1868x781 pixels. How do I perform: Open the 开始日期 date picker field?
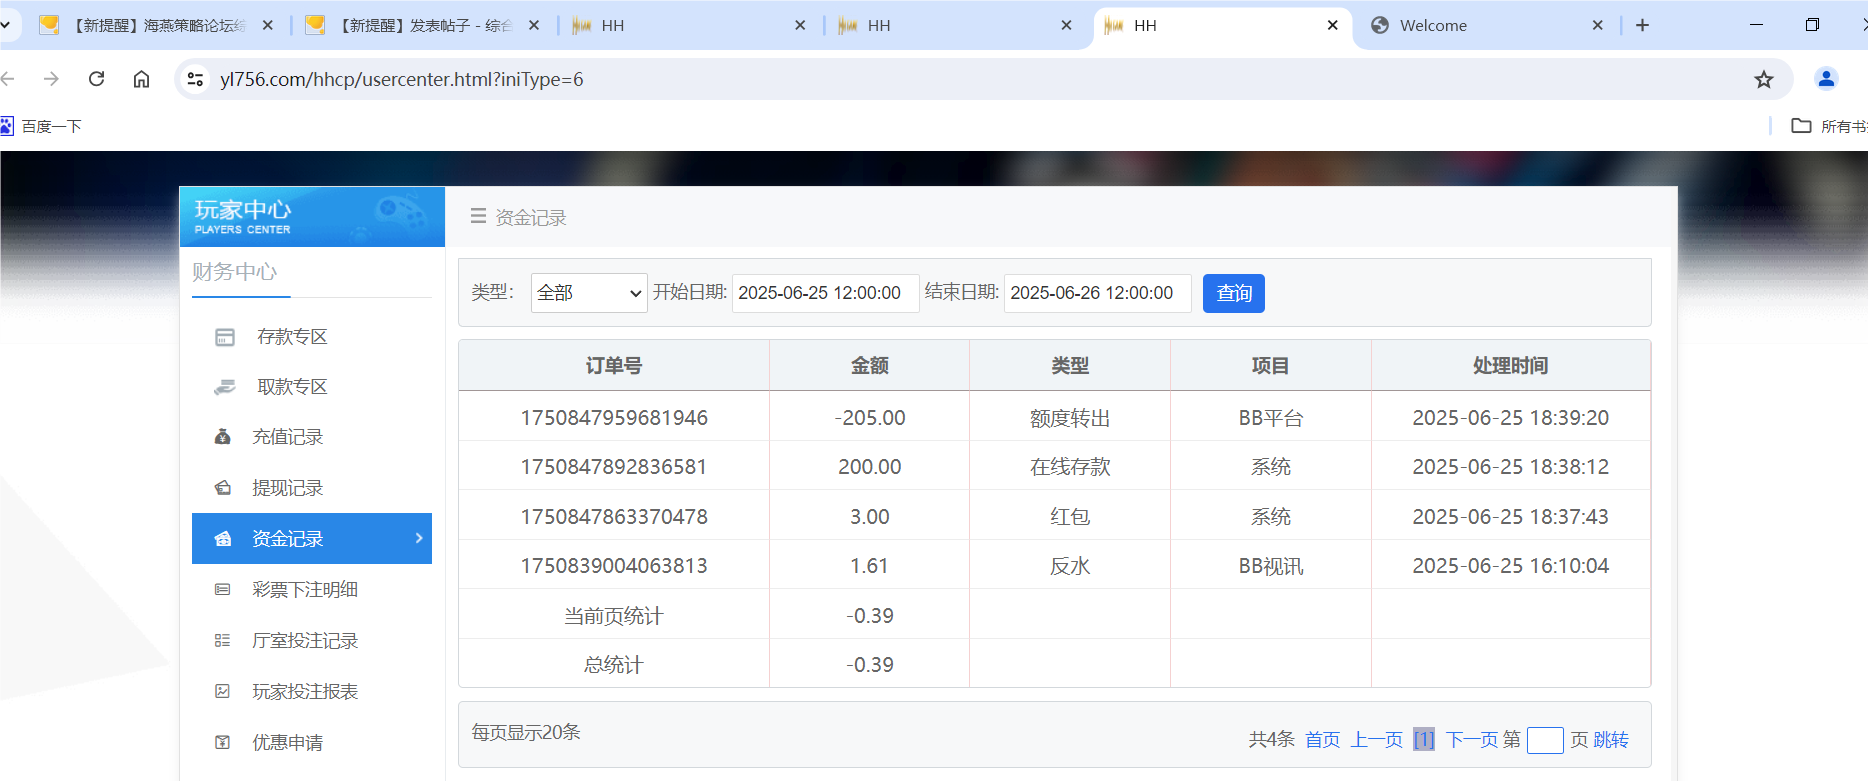click(825, 293)
